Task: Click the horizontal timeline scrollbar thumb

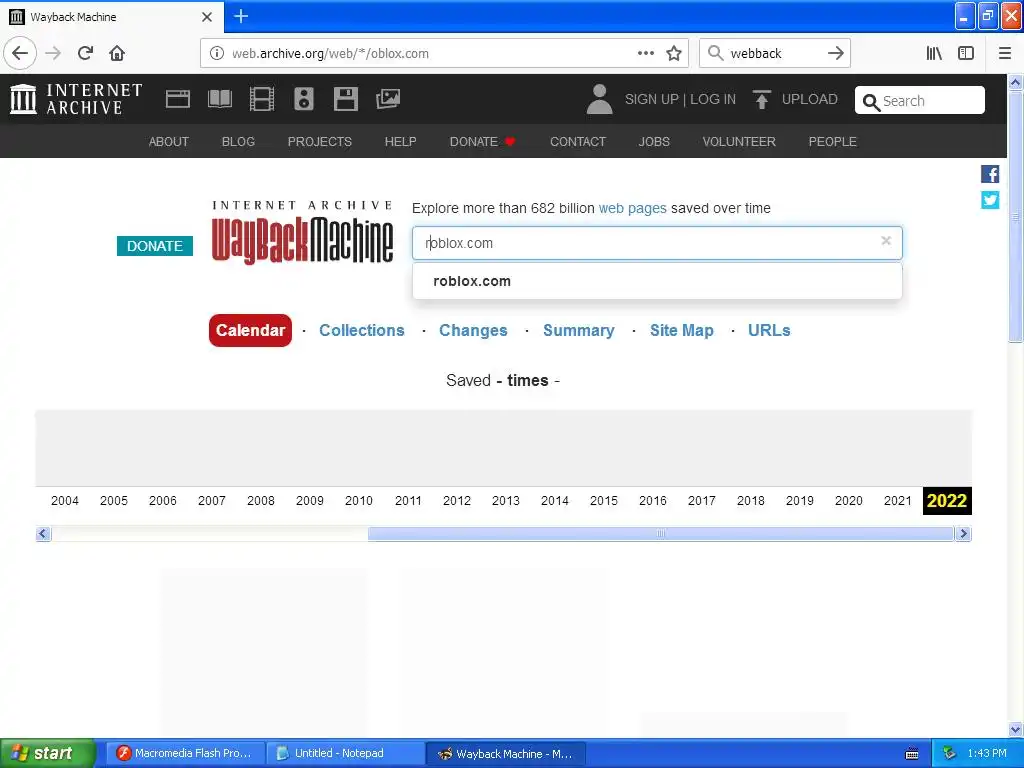Action: (x=661, y=534)
